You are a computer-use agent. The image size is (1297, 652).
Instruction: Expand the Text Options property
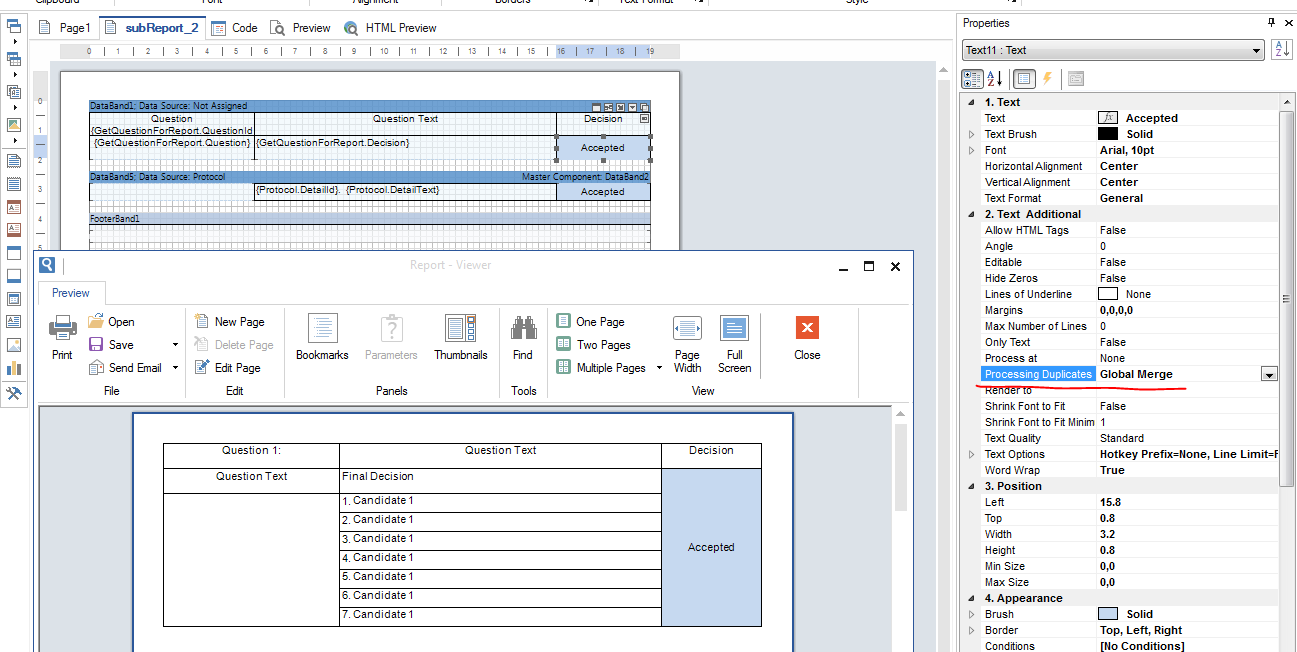tap(971, 454)
